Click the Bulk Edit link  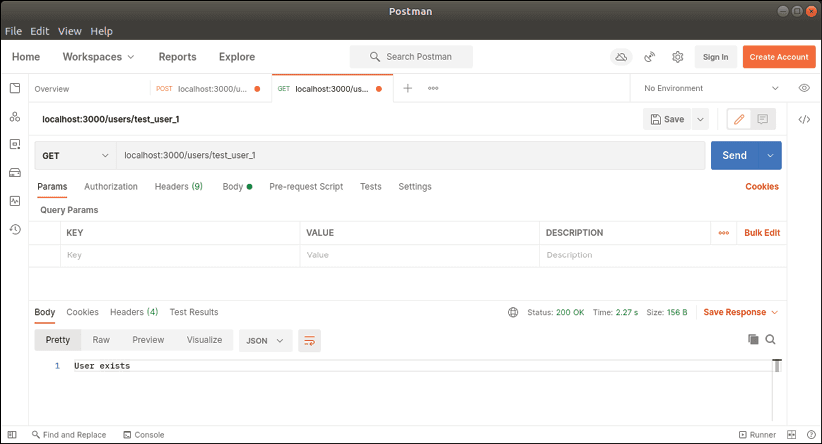(x=762, y=233)
